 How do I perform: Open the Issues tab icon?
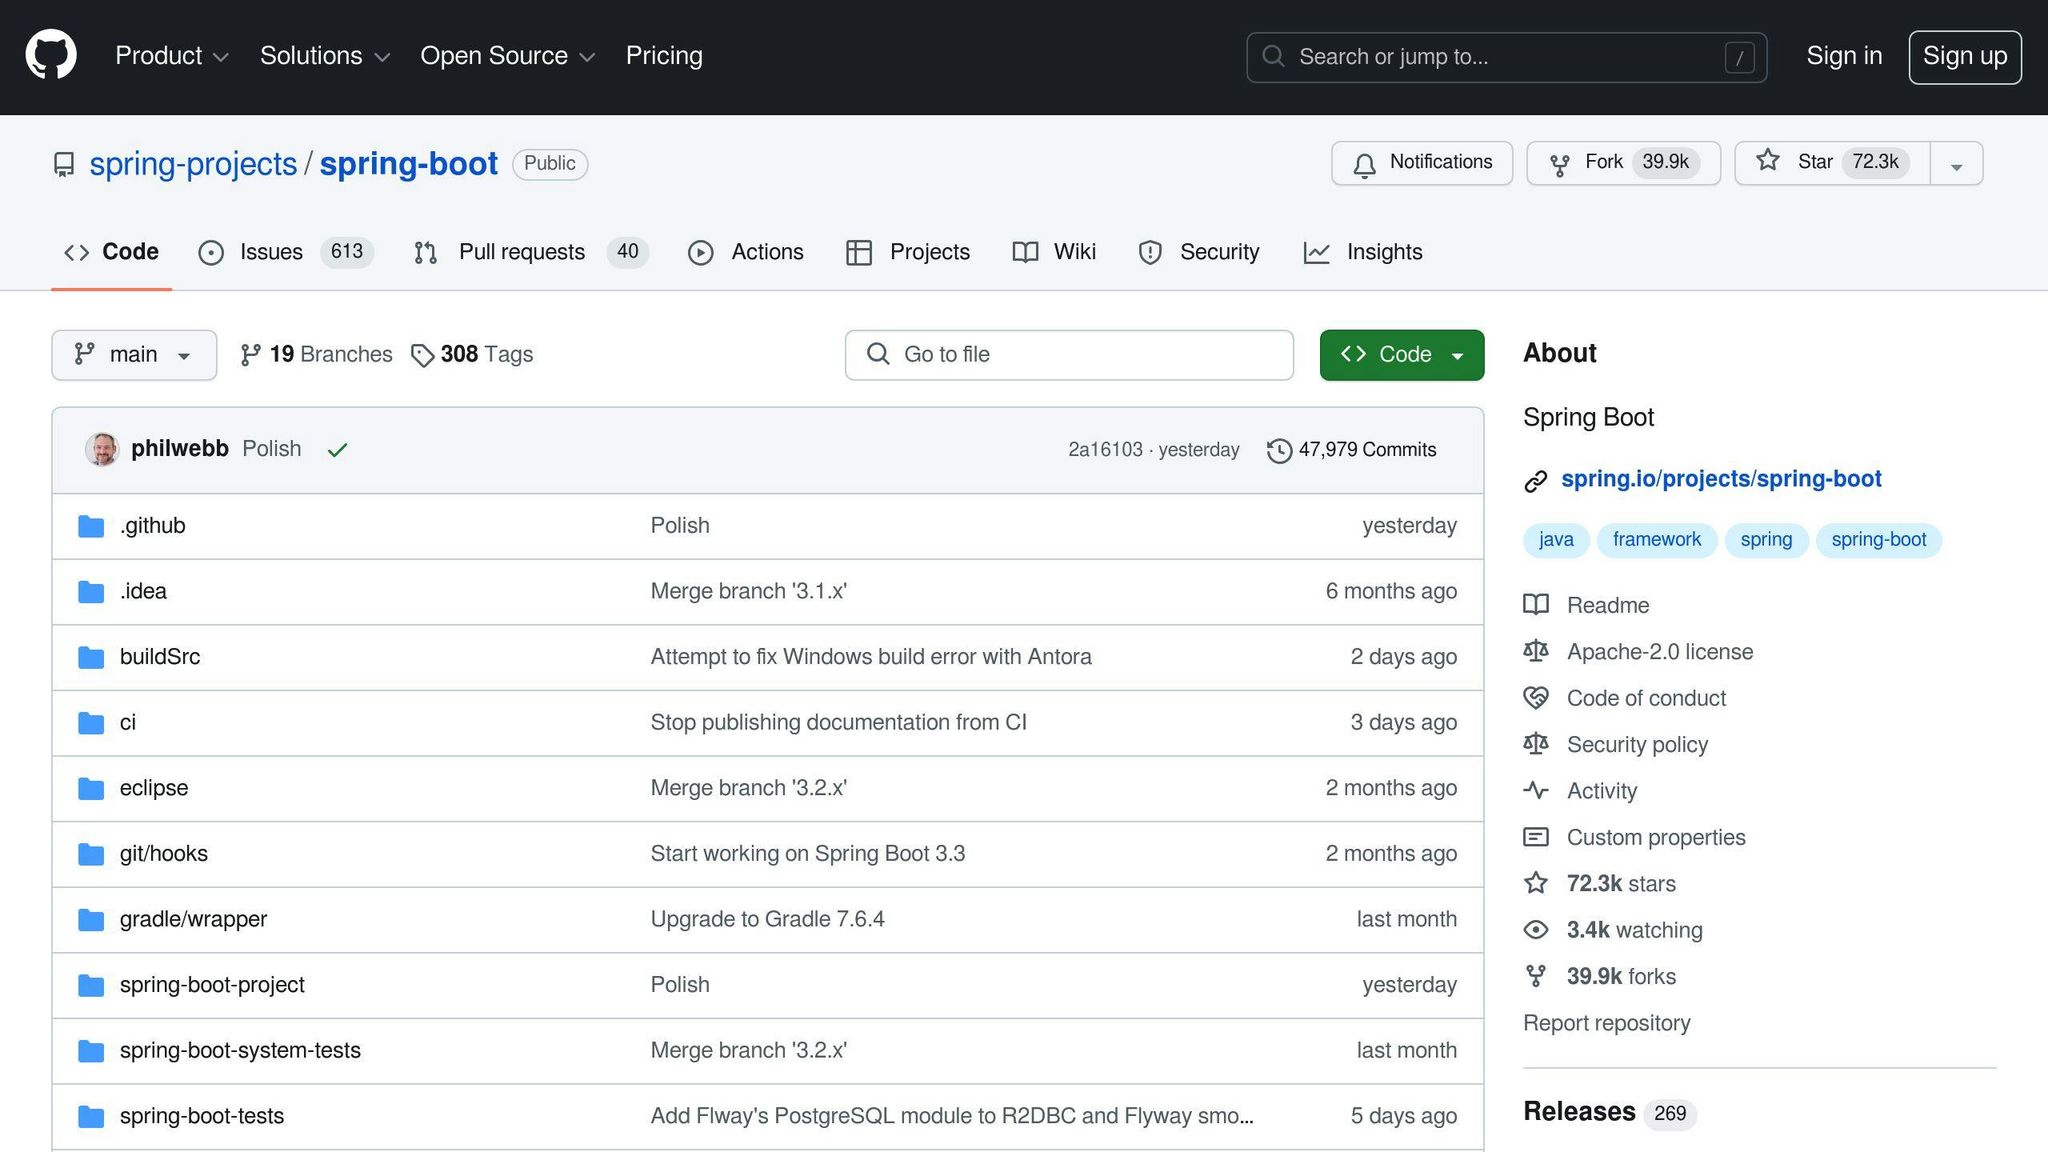[211, 252]
